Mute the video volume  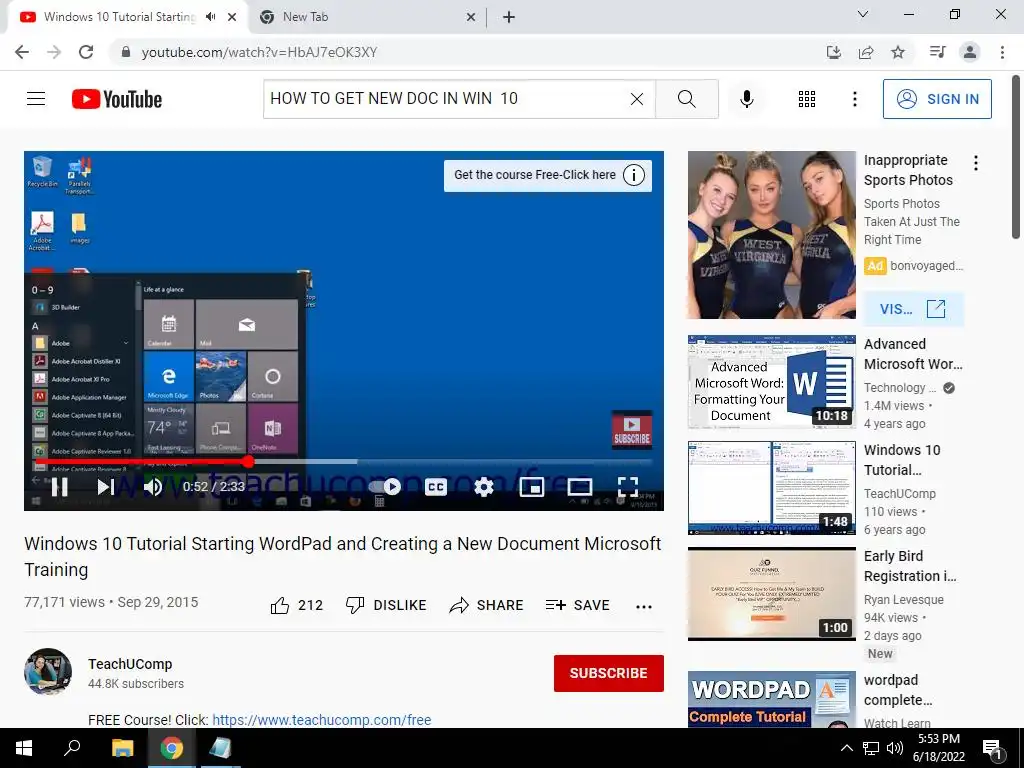[153, 487]
